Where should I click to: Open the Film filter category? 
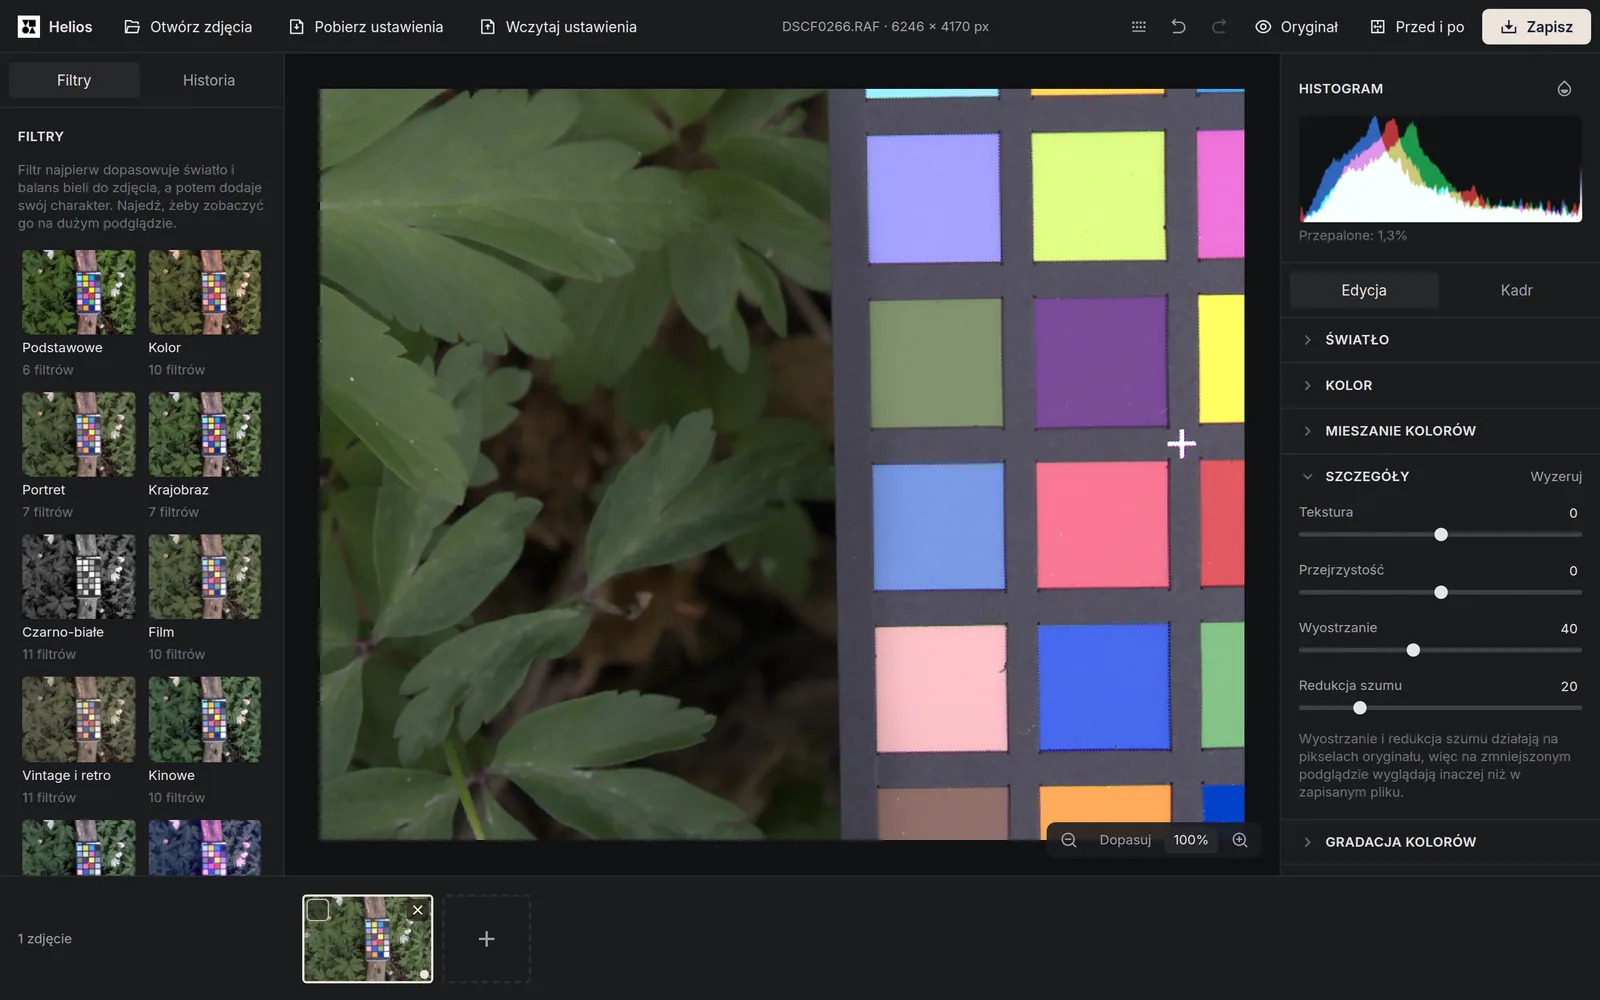205,598
